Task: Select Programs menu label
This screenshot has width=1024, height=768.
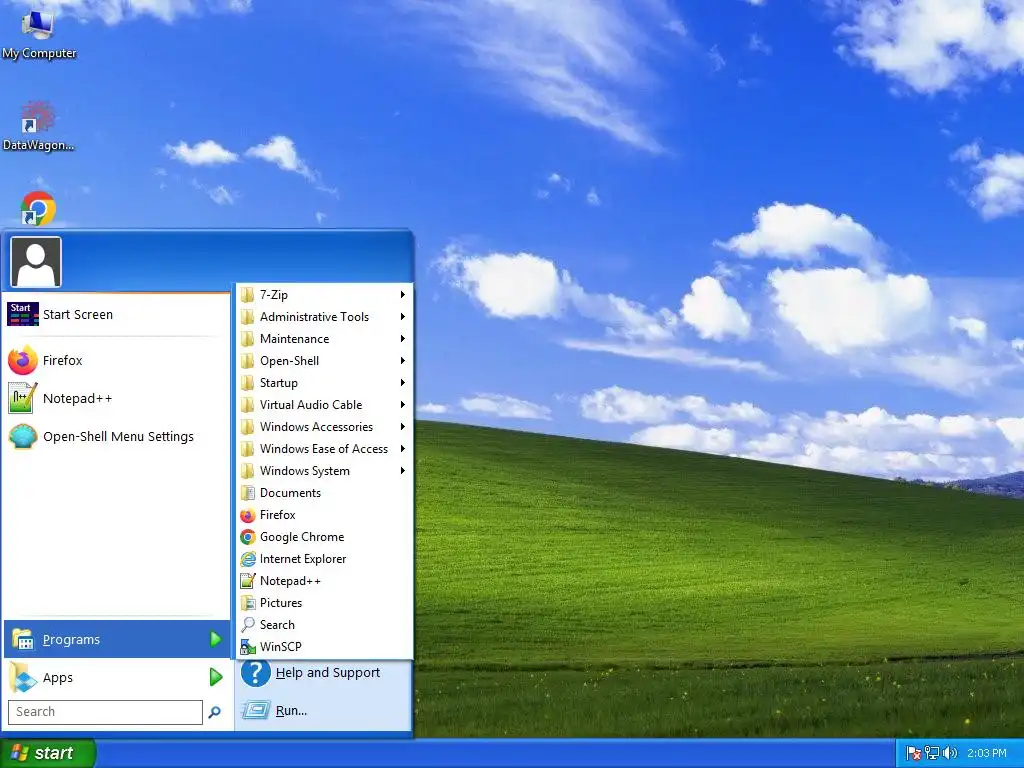Action: [71, 640]
